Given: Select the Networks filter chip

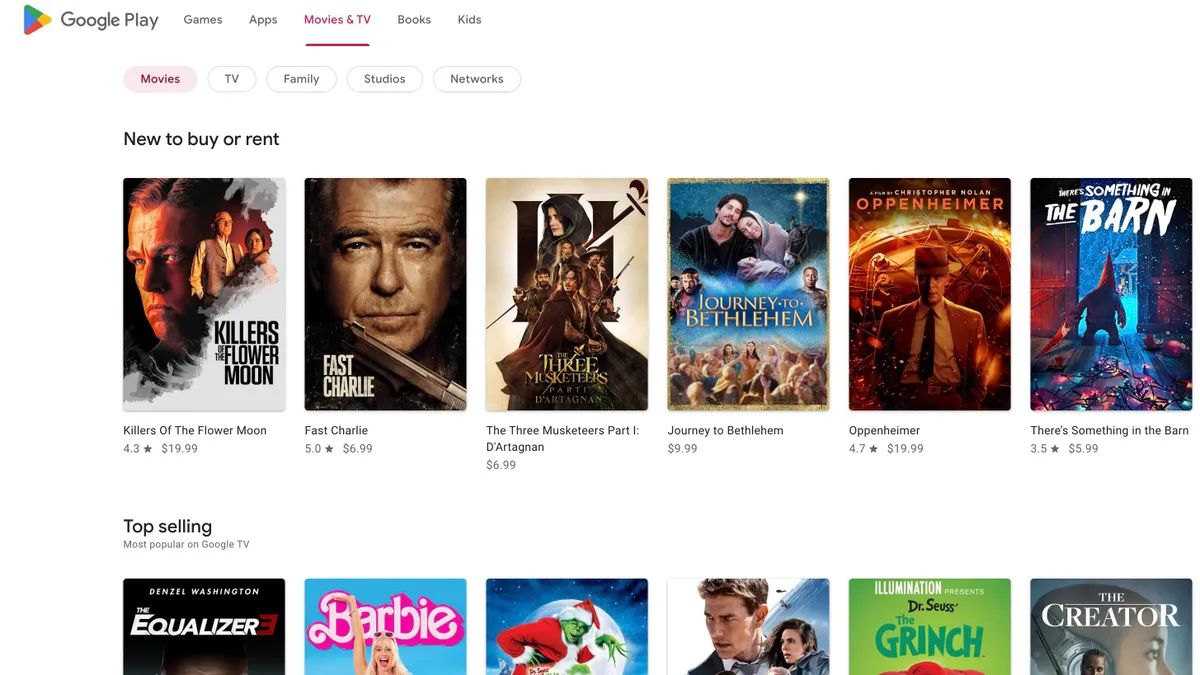Looking at the screenshot, I should (x=477, y=79).
